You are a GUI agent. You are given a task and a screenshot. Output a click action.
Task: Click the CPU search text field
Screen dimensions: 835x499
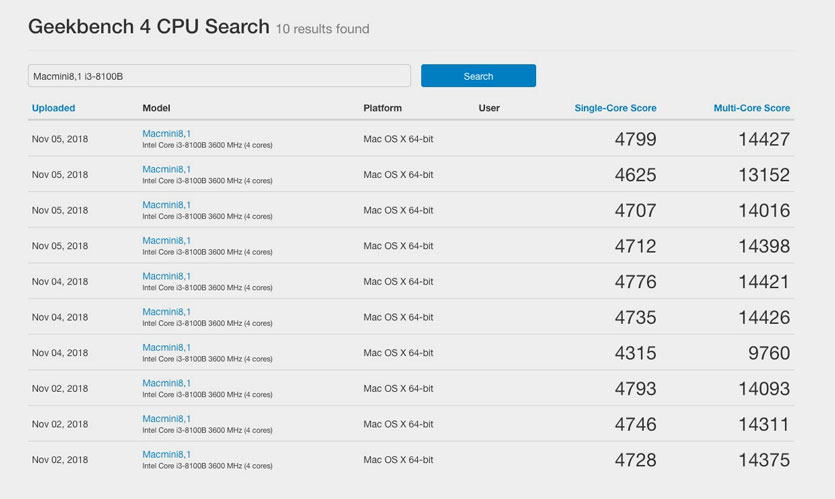click(219, 76)
